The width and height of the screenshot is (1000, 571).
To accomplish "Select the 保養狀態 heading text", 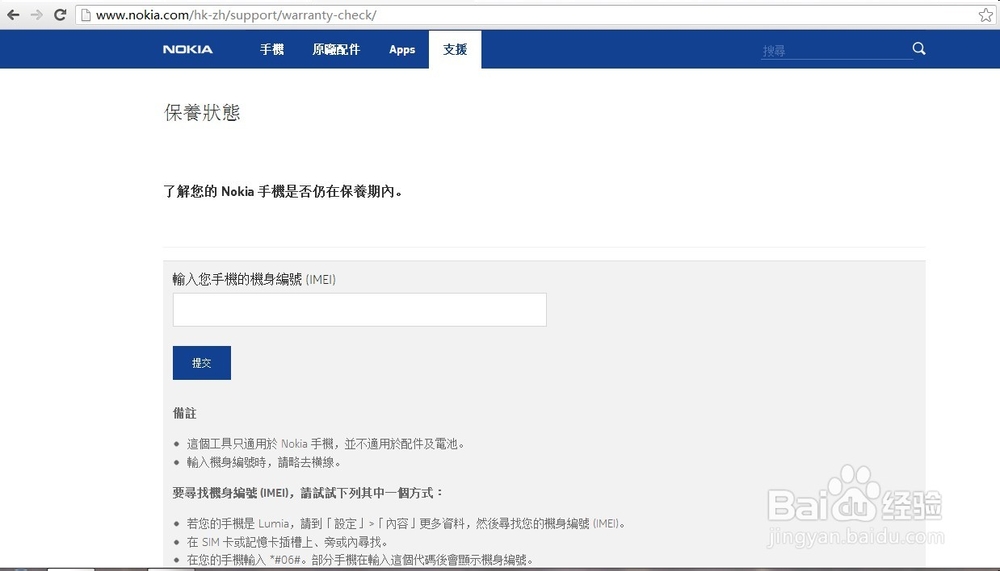I will [x=202, y=112].
